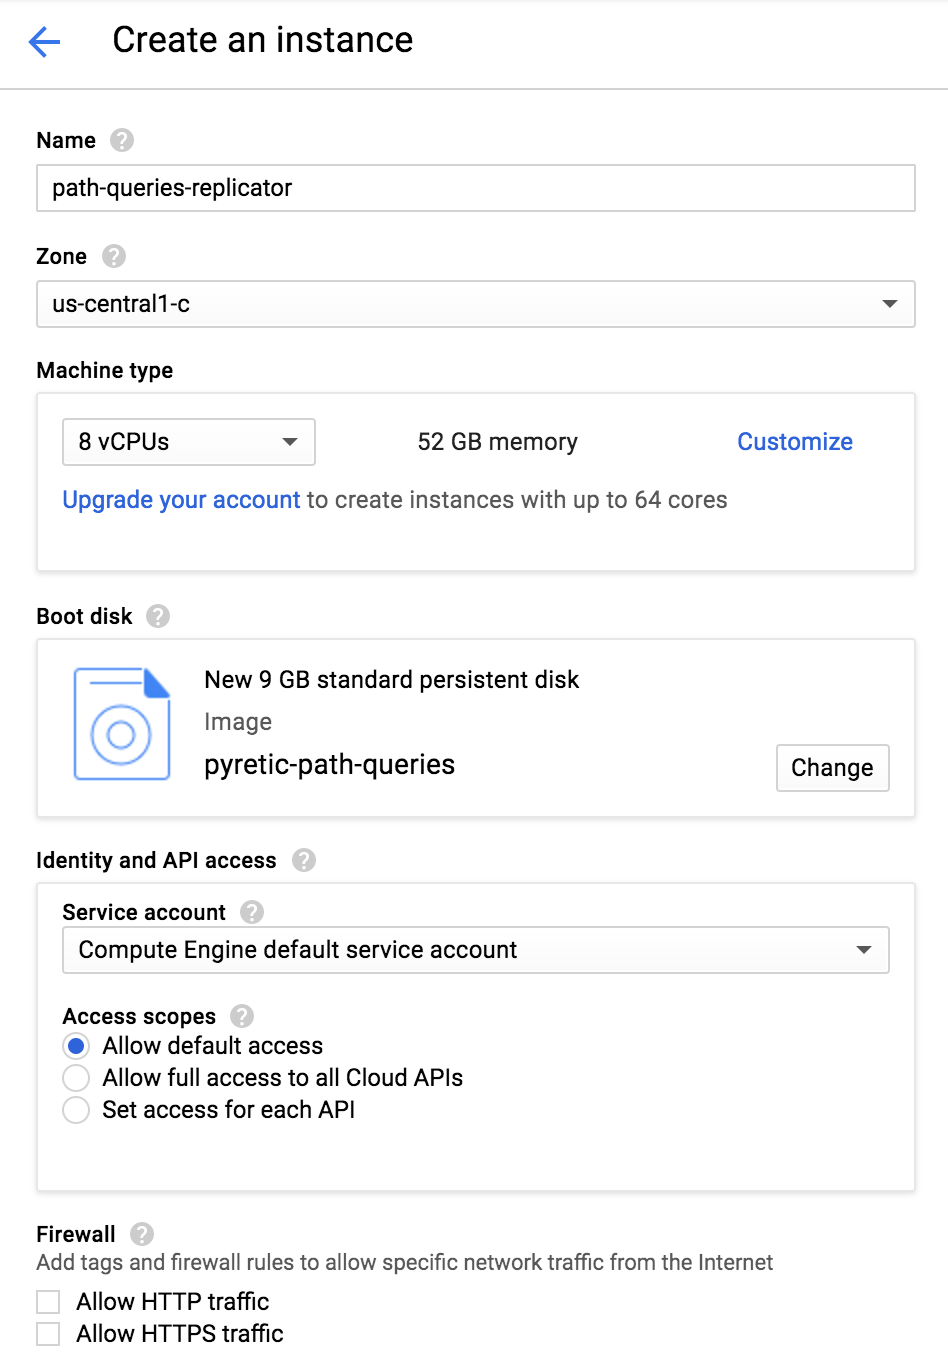The height and width of the screenshot is (1370, 948).
Task: Select Allow default access radio option
Action: (76, 1046)
